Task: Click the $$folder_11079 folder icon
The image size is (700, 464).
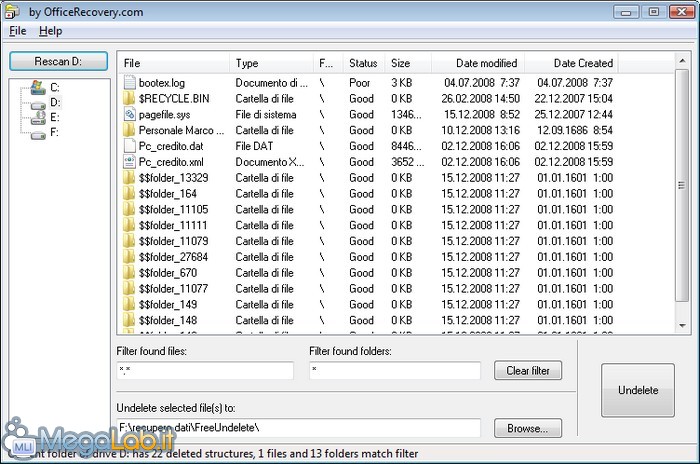Action: point(129,241)
